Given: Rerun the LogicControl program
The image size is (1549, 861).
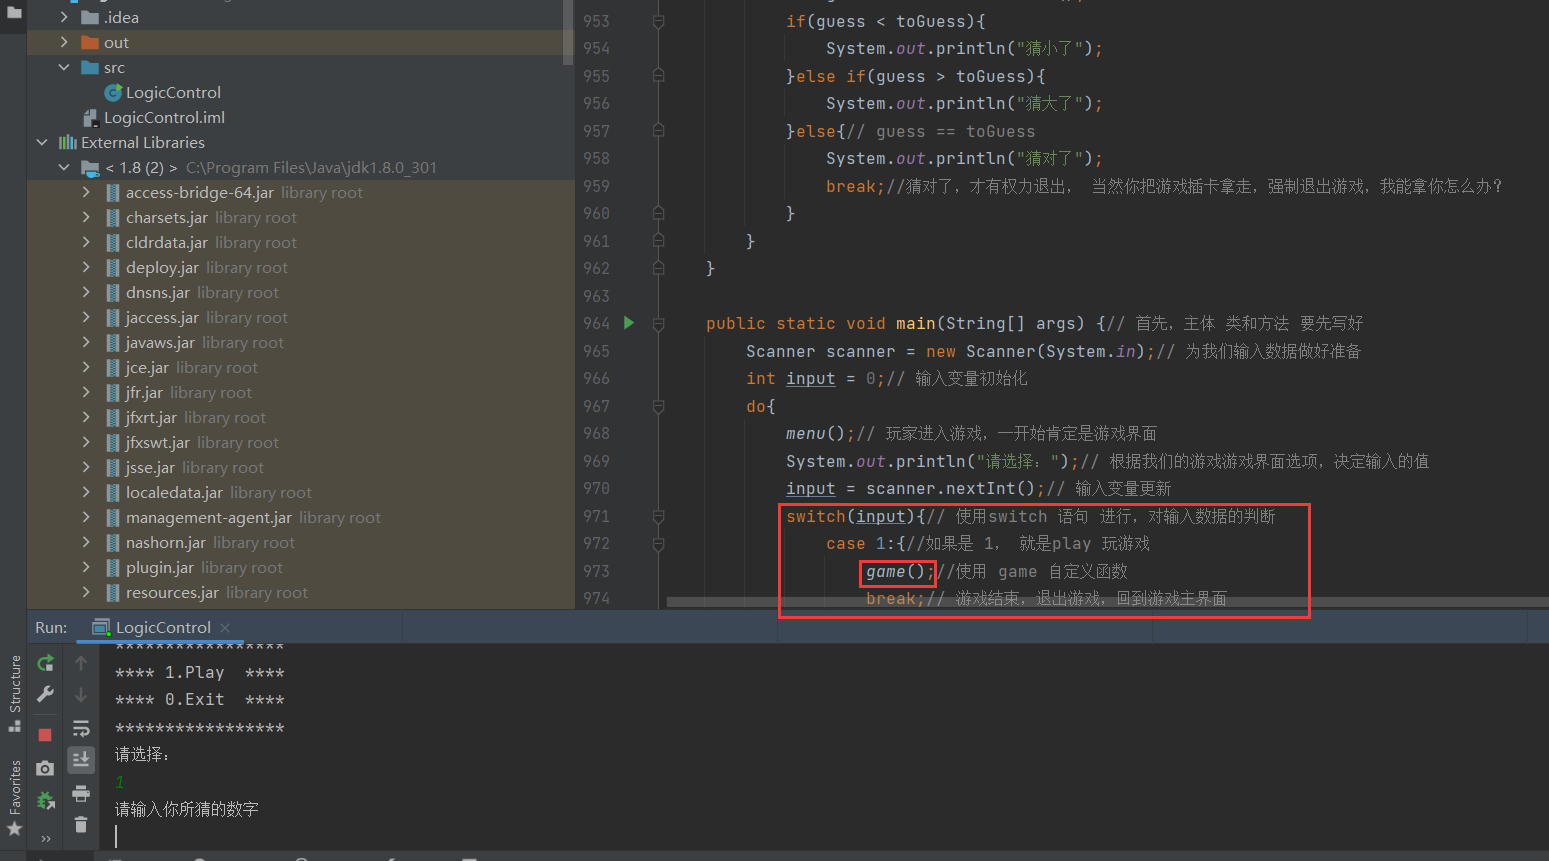Looking at the screenshot, I should click(x=45, y=663).
